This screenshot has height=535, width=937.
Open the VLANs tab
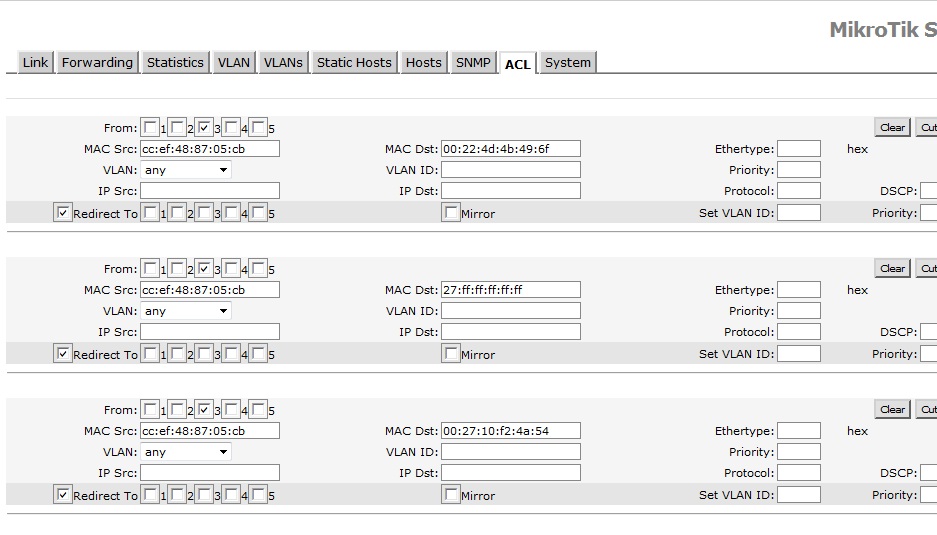(x=283, y=62)
